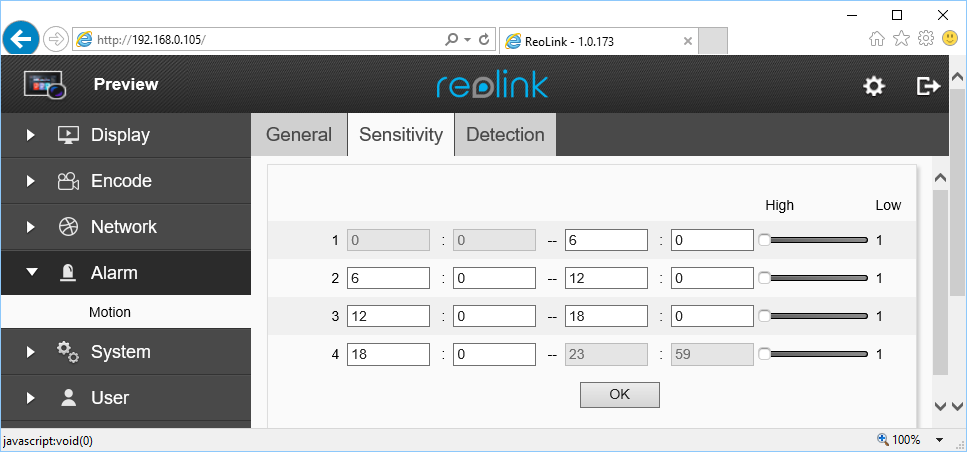The width and height of the screenshot is (967, 452).
Task: Click the browser home icon
Action: pyautogui.click(x=877, y=39)
